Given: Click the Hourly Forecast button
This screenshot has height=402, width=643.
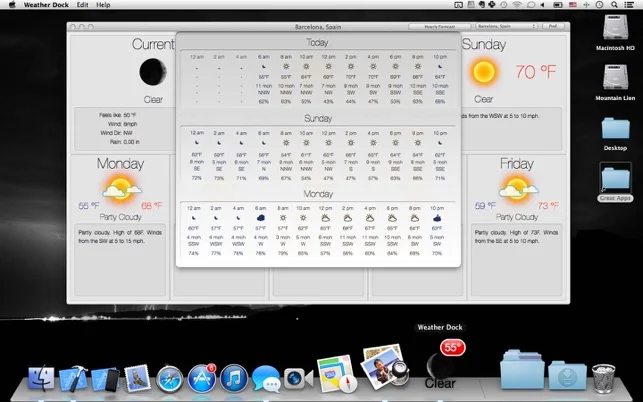Looking at the screenshot, I should pyautogui.click(x=439, y=26).
